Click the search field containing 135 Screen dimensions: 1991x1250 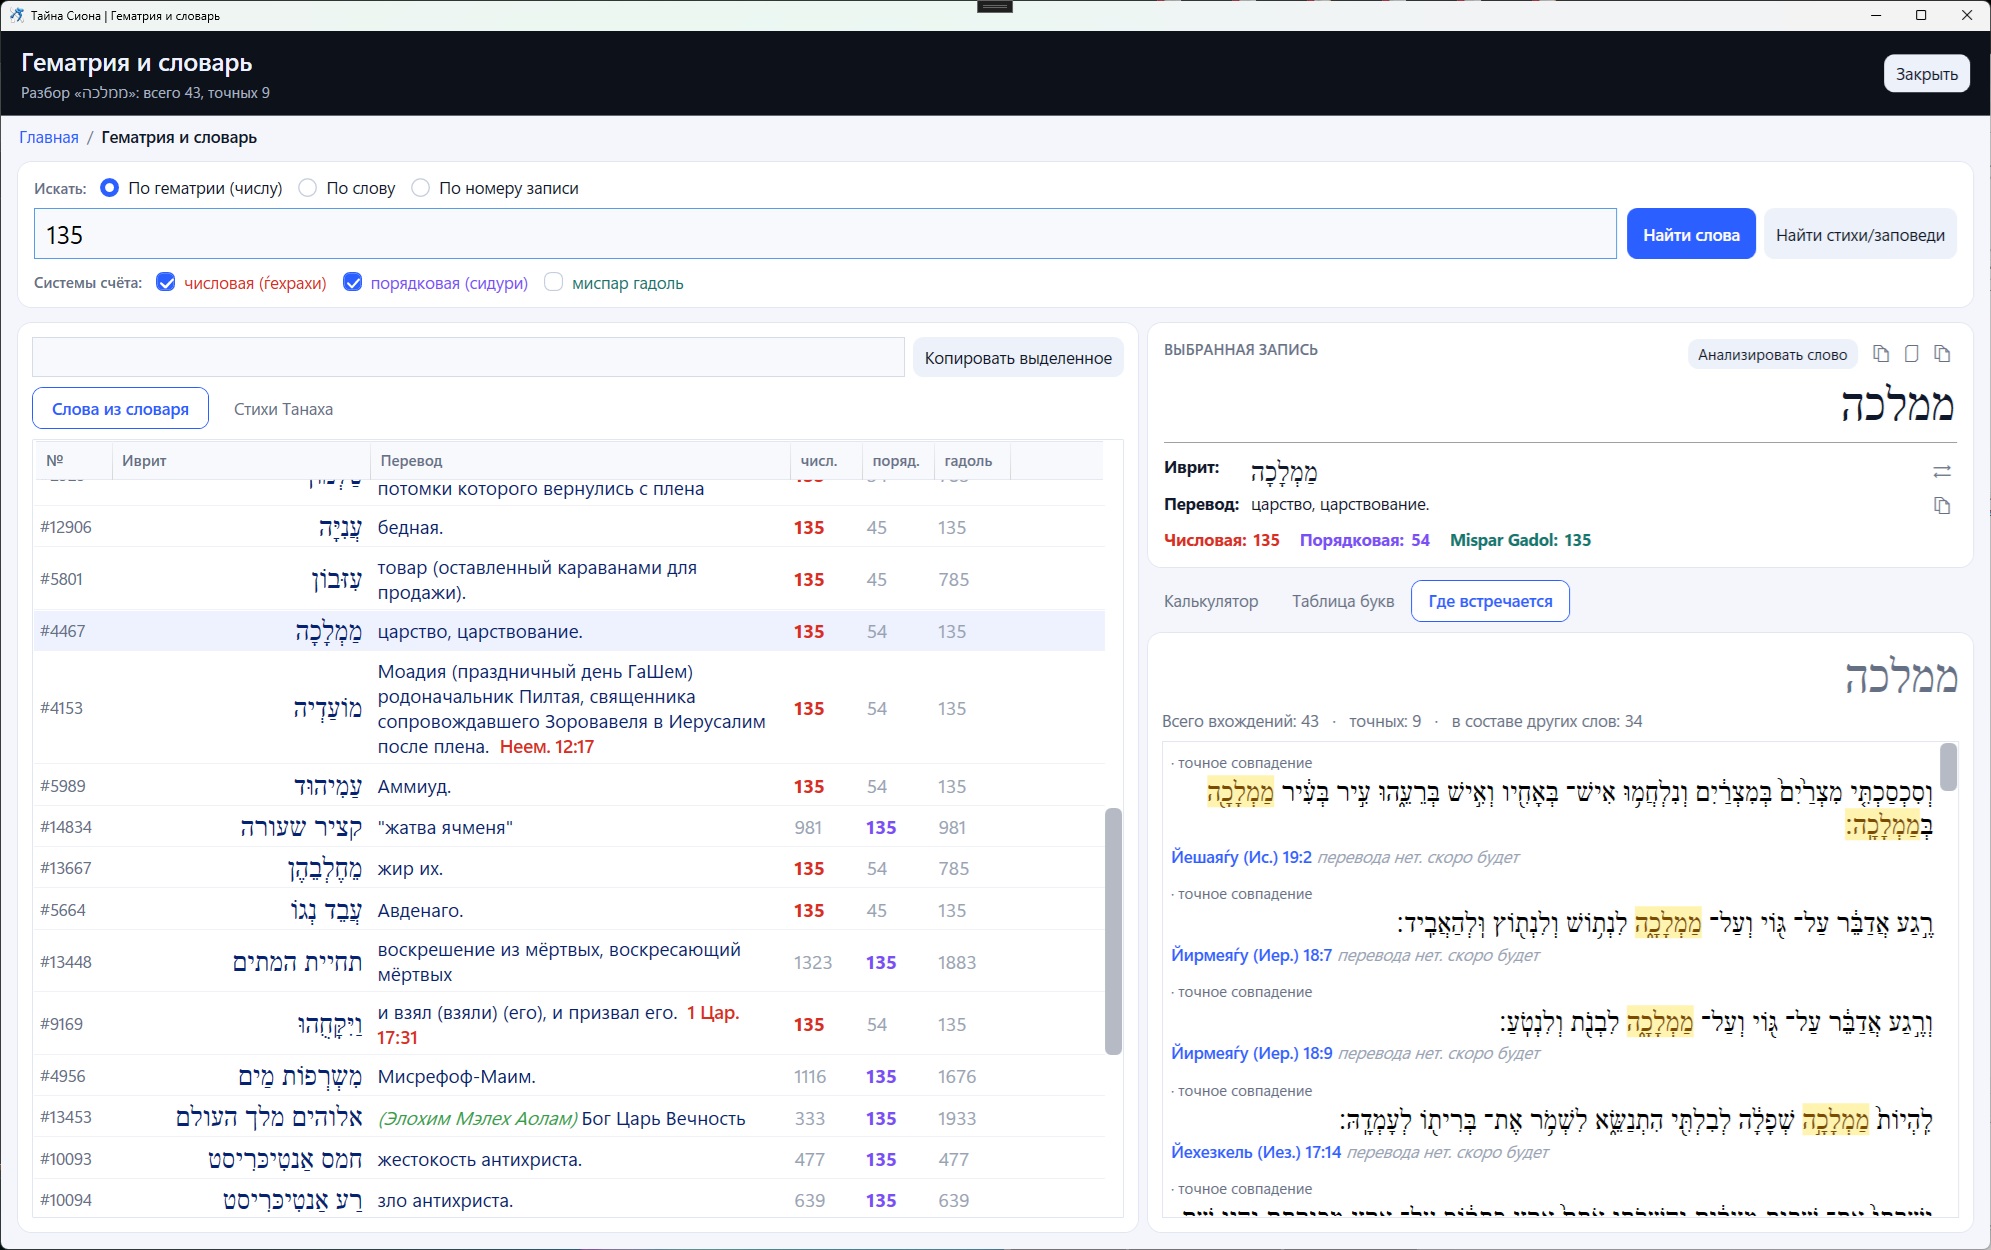[825, 234]
